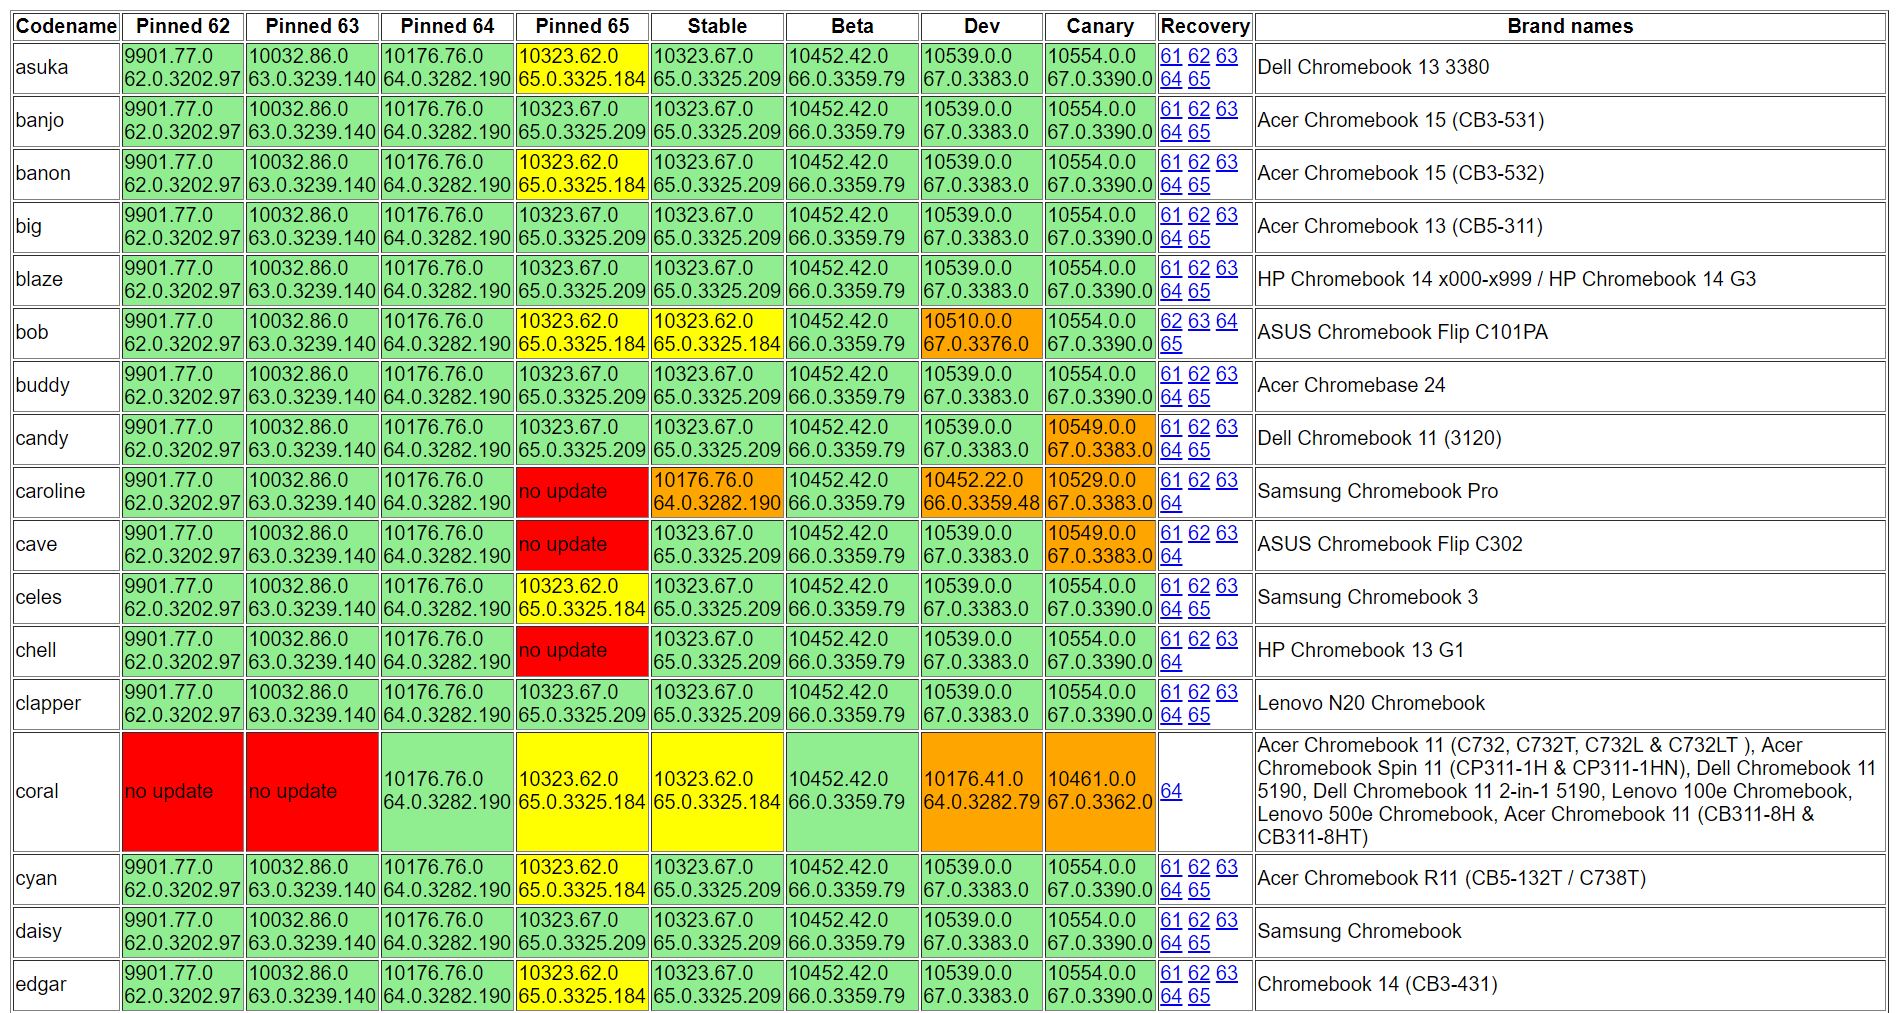This screenshot has height=1013, width=1896.
Task: Open recovery link 65 in banjo row
Action: point(1198,132)
